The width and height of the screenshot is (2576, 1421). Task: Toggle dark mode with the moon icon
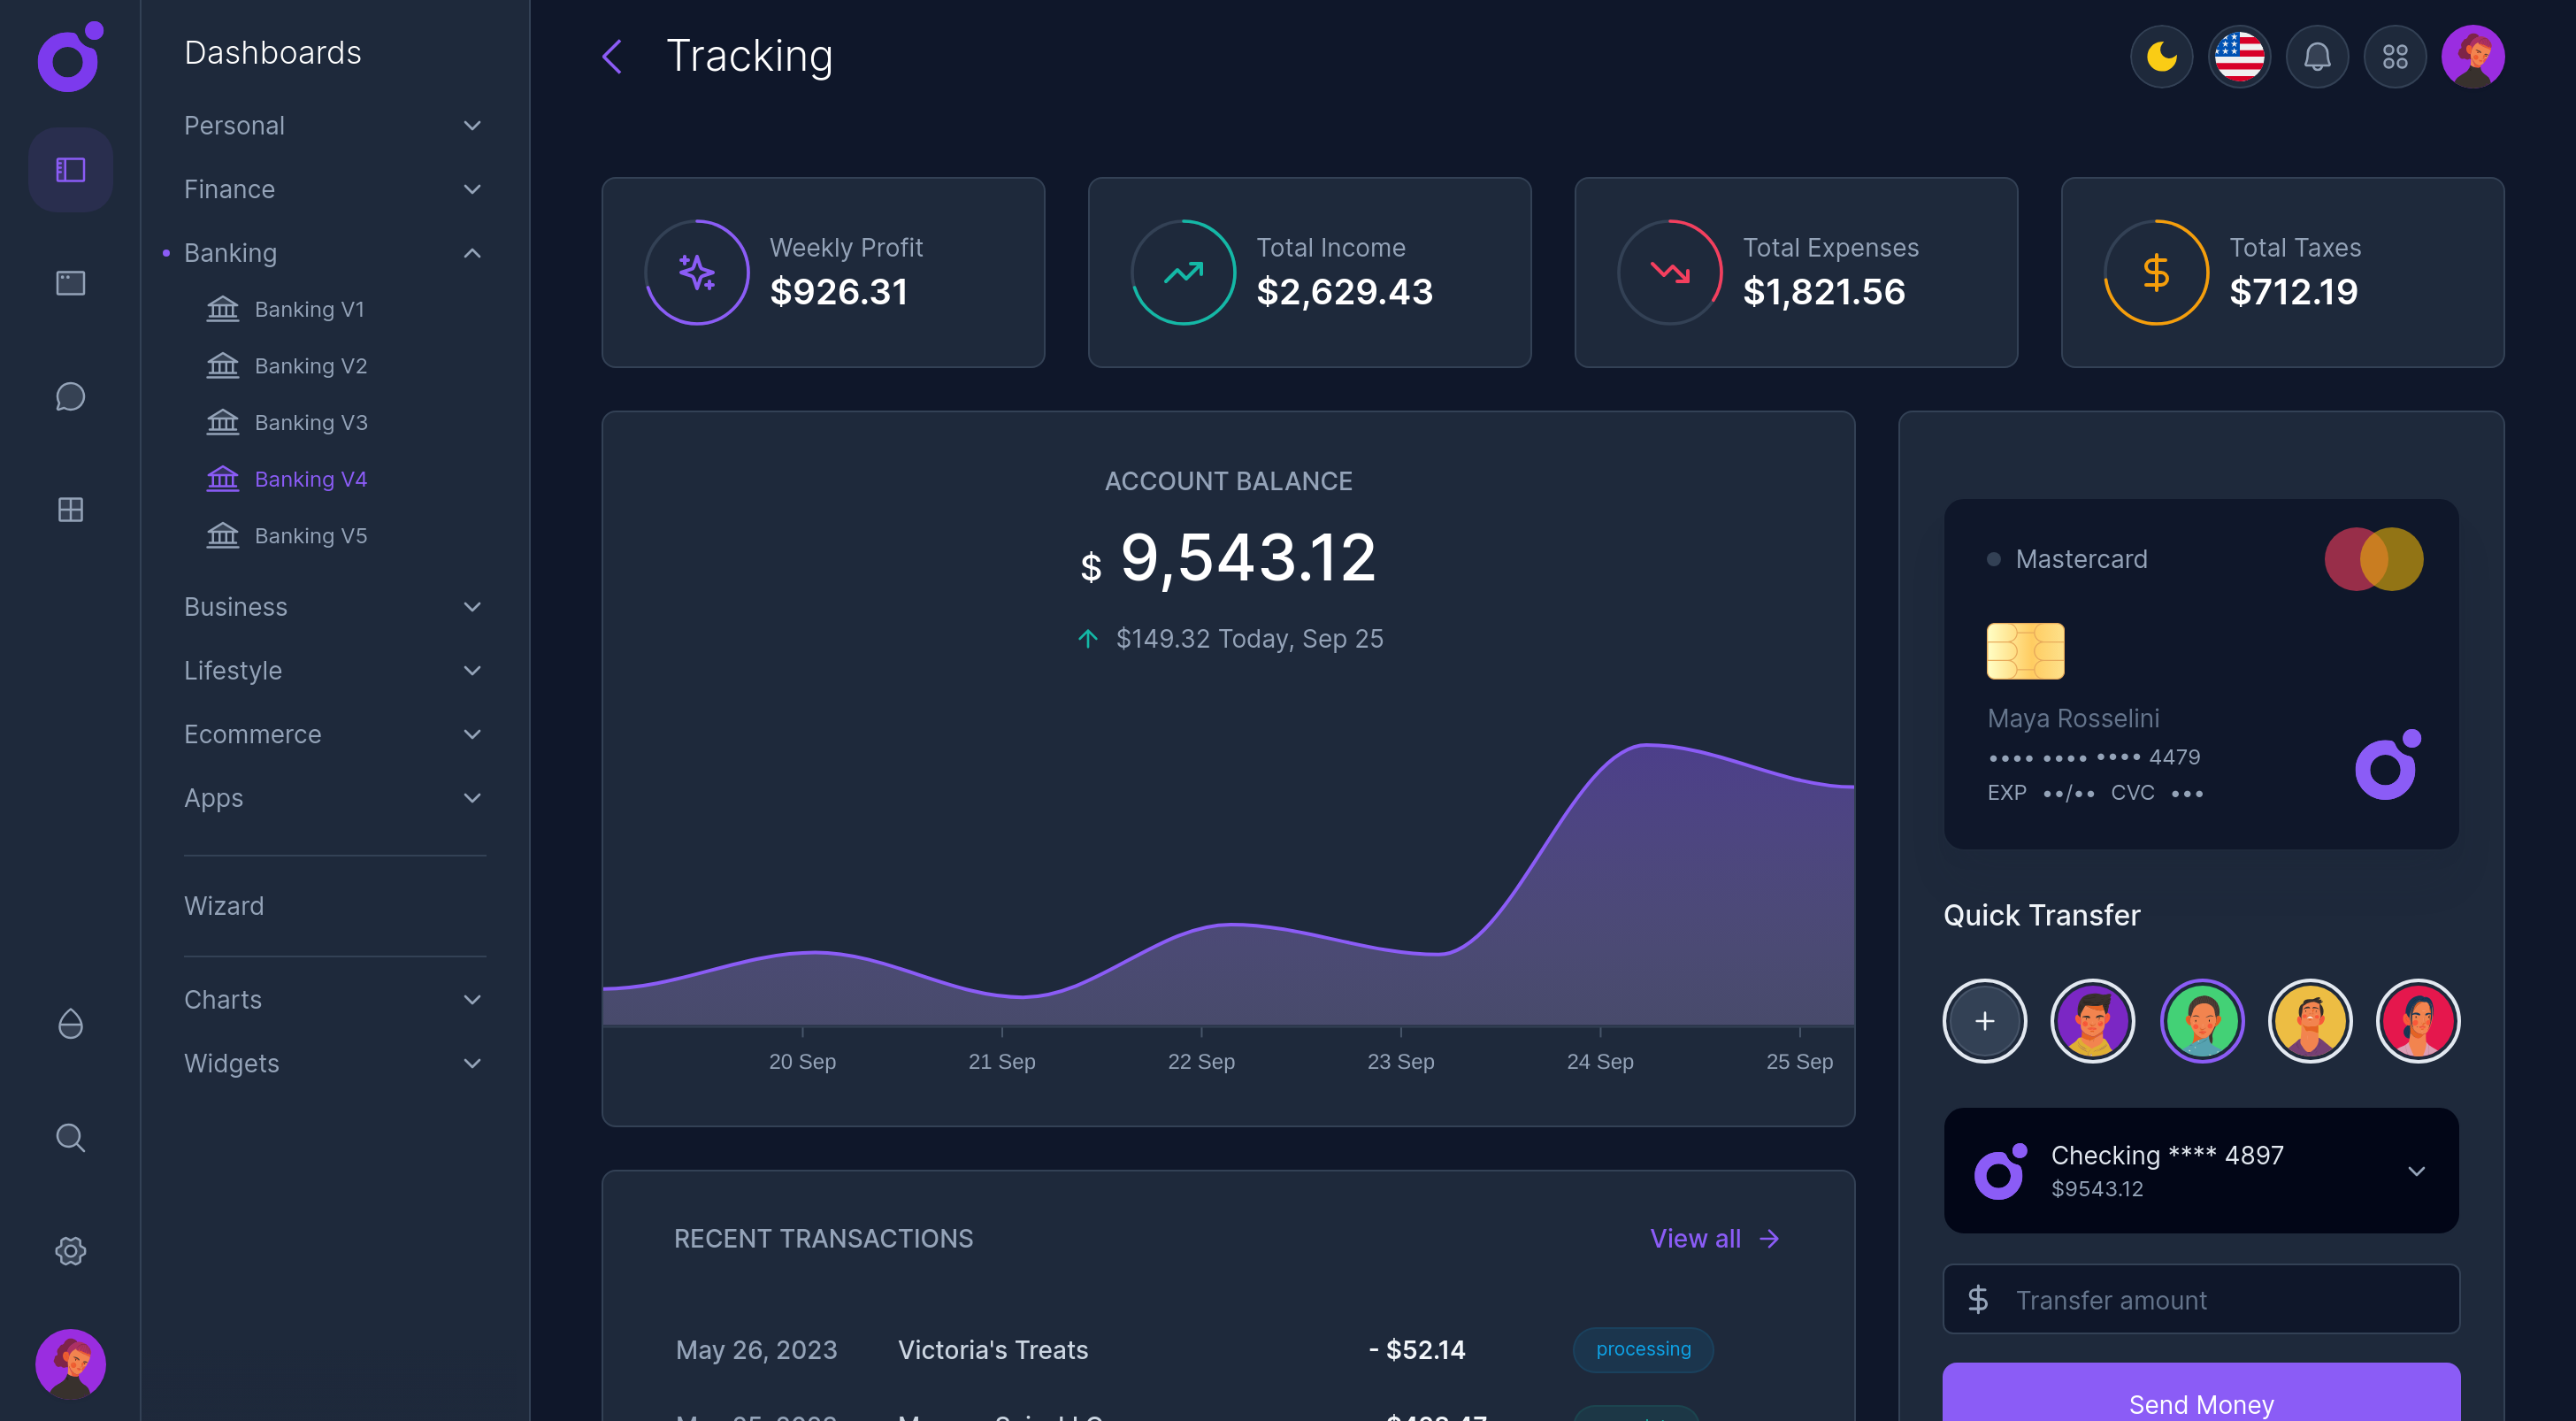point(2161,57)
